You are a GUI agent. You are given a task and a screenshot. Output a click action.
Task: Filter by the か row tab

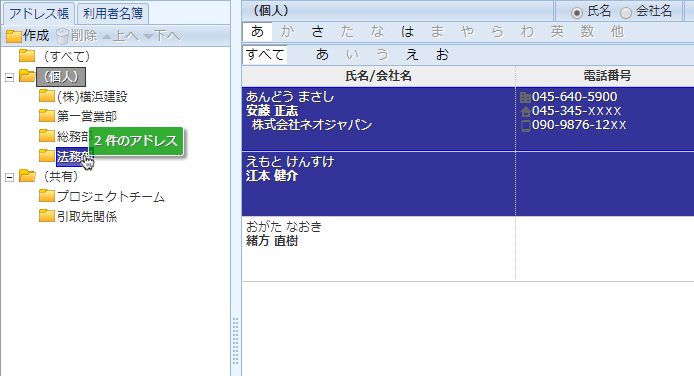point(287,31)
